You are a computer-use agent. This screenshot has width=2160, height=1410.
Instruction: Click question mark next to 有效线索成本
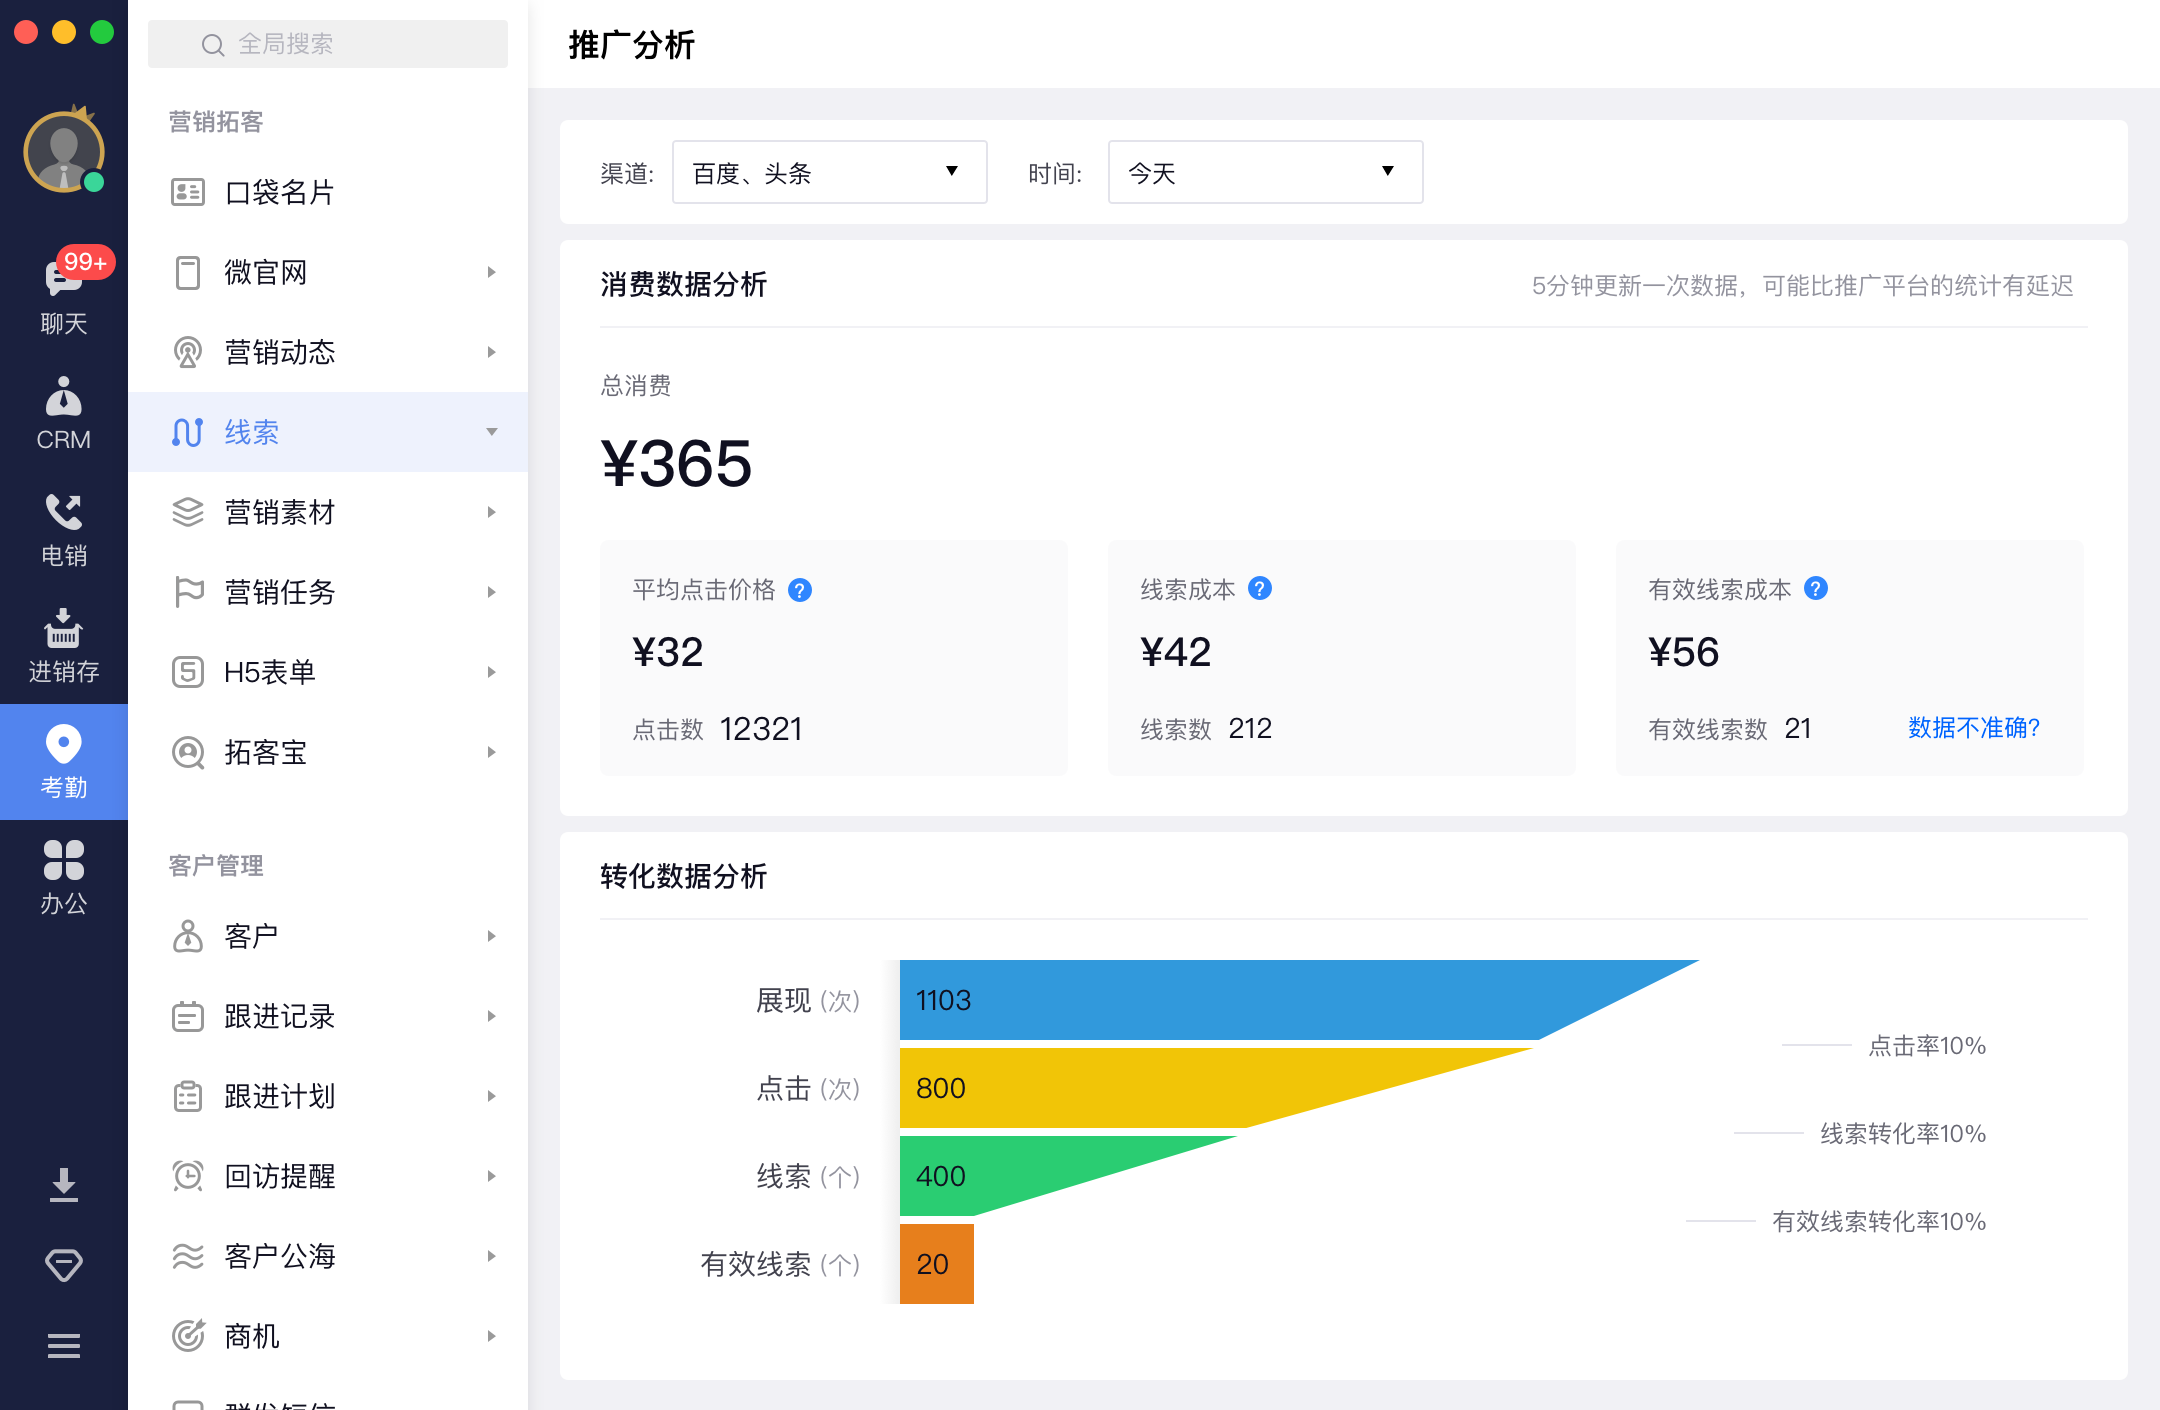[x=1816, y=589]
